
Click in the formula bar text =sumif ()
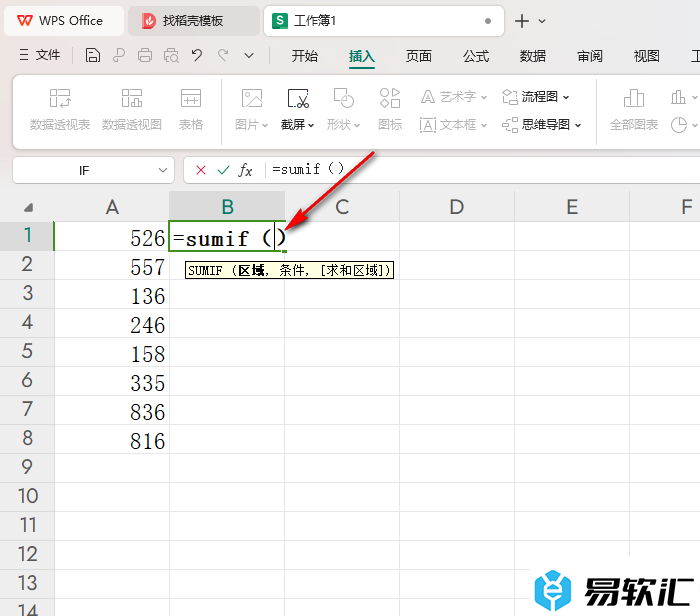pyautogui.click(x=308, y=169)
